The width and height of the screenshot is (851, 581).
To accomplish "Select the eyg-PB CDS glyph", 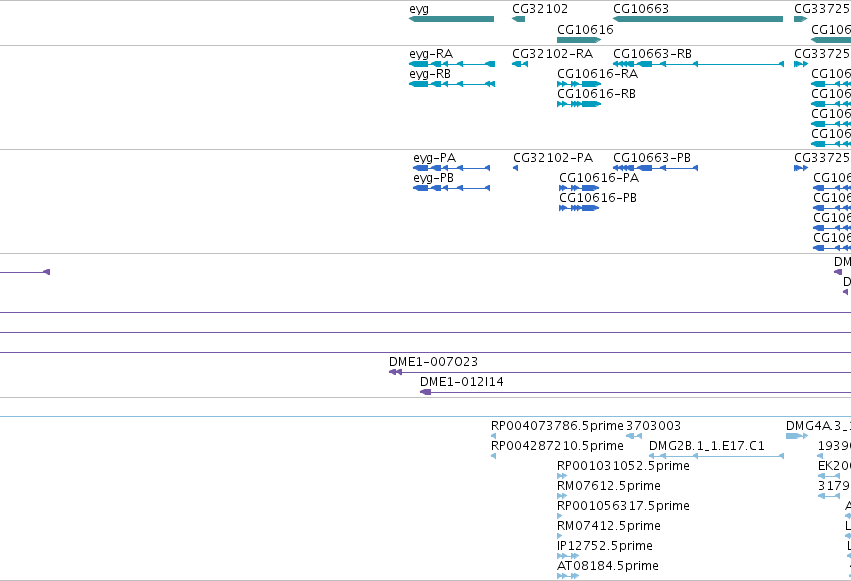I will tap(452, 188).
